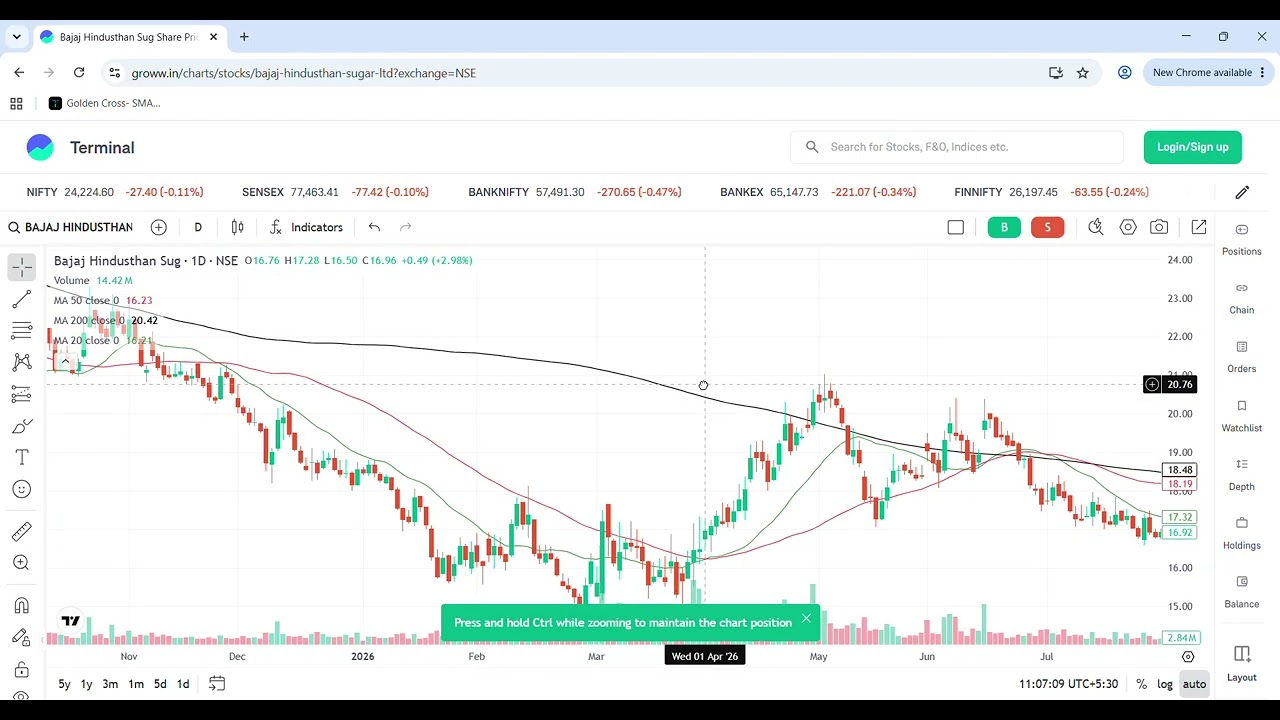Open the chart patterns tool group
1280x720 pixels.
tap(21, 362)
